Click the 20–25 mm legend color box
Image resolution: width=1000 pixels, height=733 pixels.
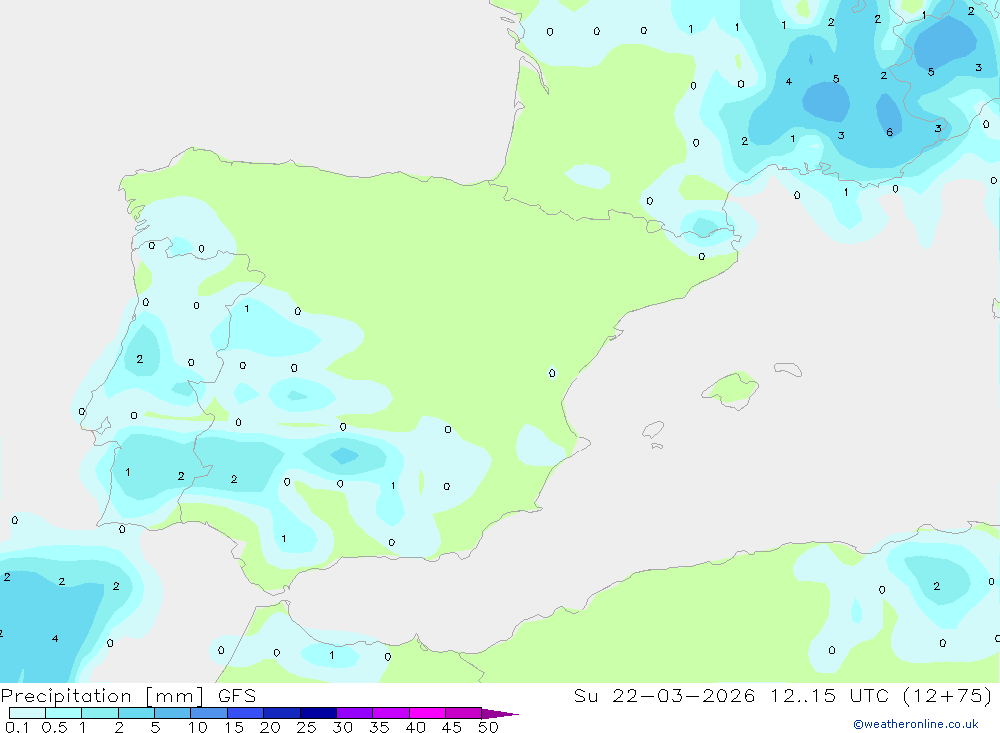(282, 713)
